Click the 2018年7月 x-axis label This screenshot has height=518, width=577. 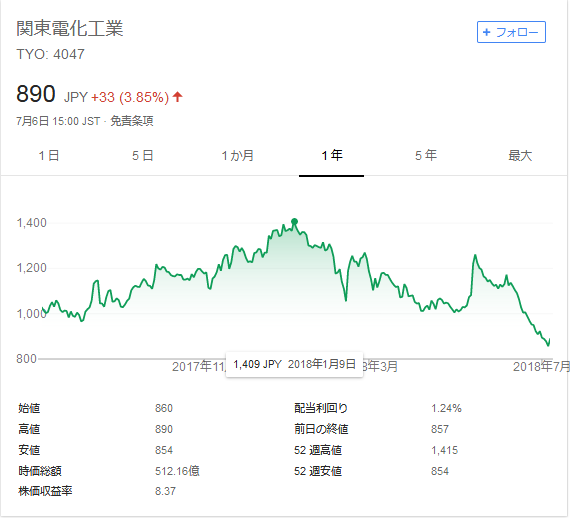coord(541,366)
